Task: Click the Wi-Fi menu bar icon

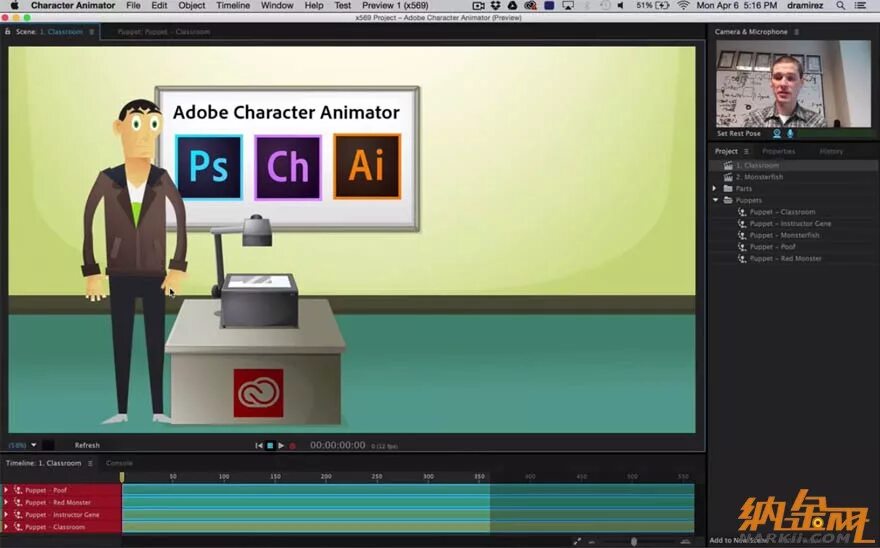Action: coord(683,6)
